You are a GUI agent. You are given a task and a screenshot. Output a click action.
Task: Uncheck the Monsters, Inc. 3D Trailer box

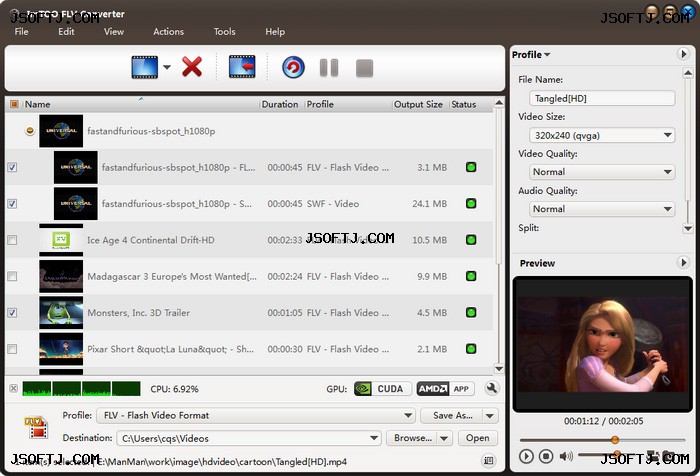tap(12, 313)
